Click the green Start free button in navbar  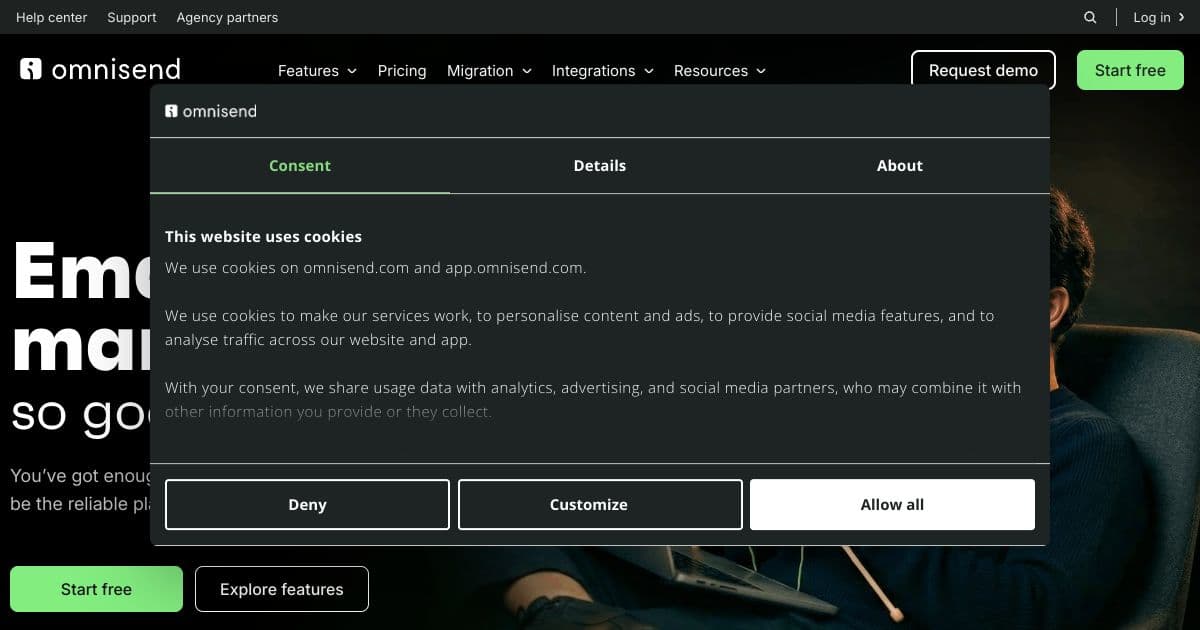[1130, 70]
